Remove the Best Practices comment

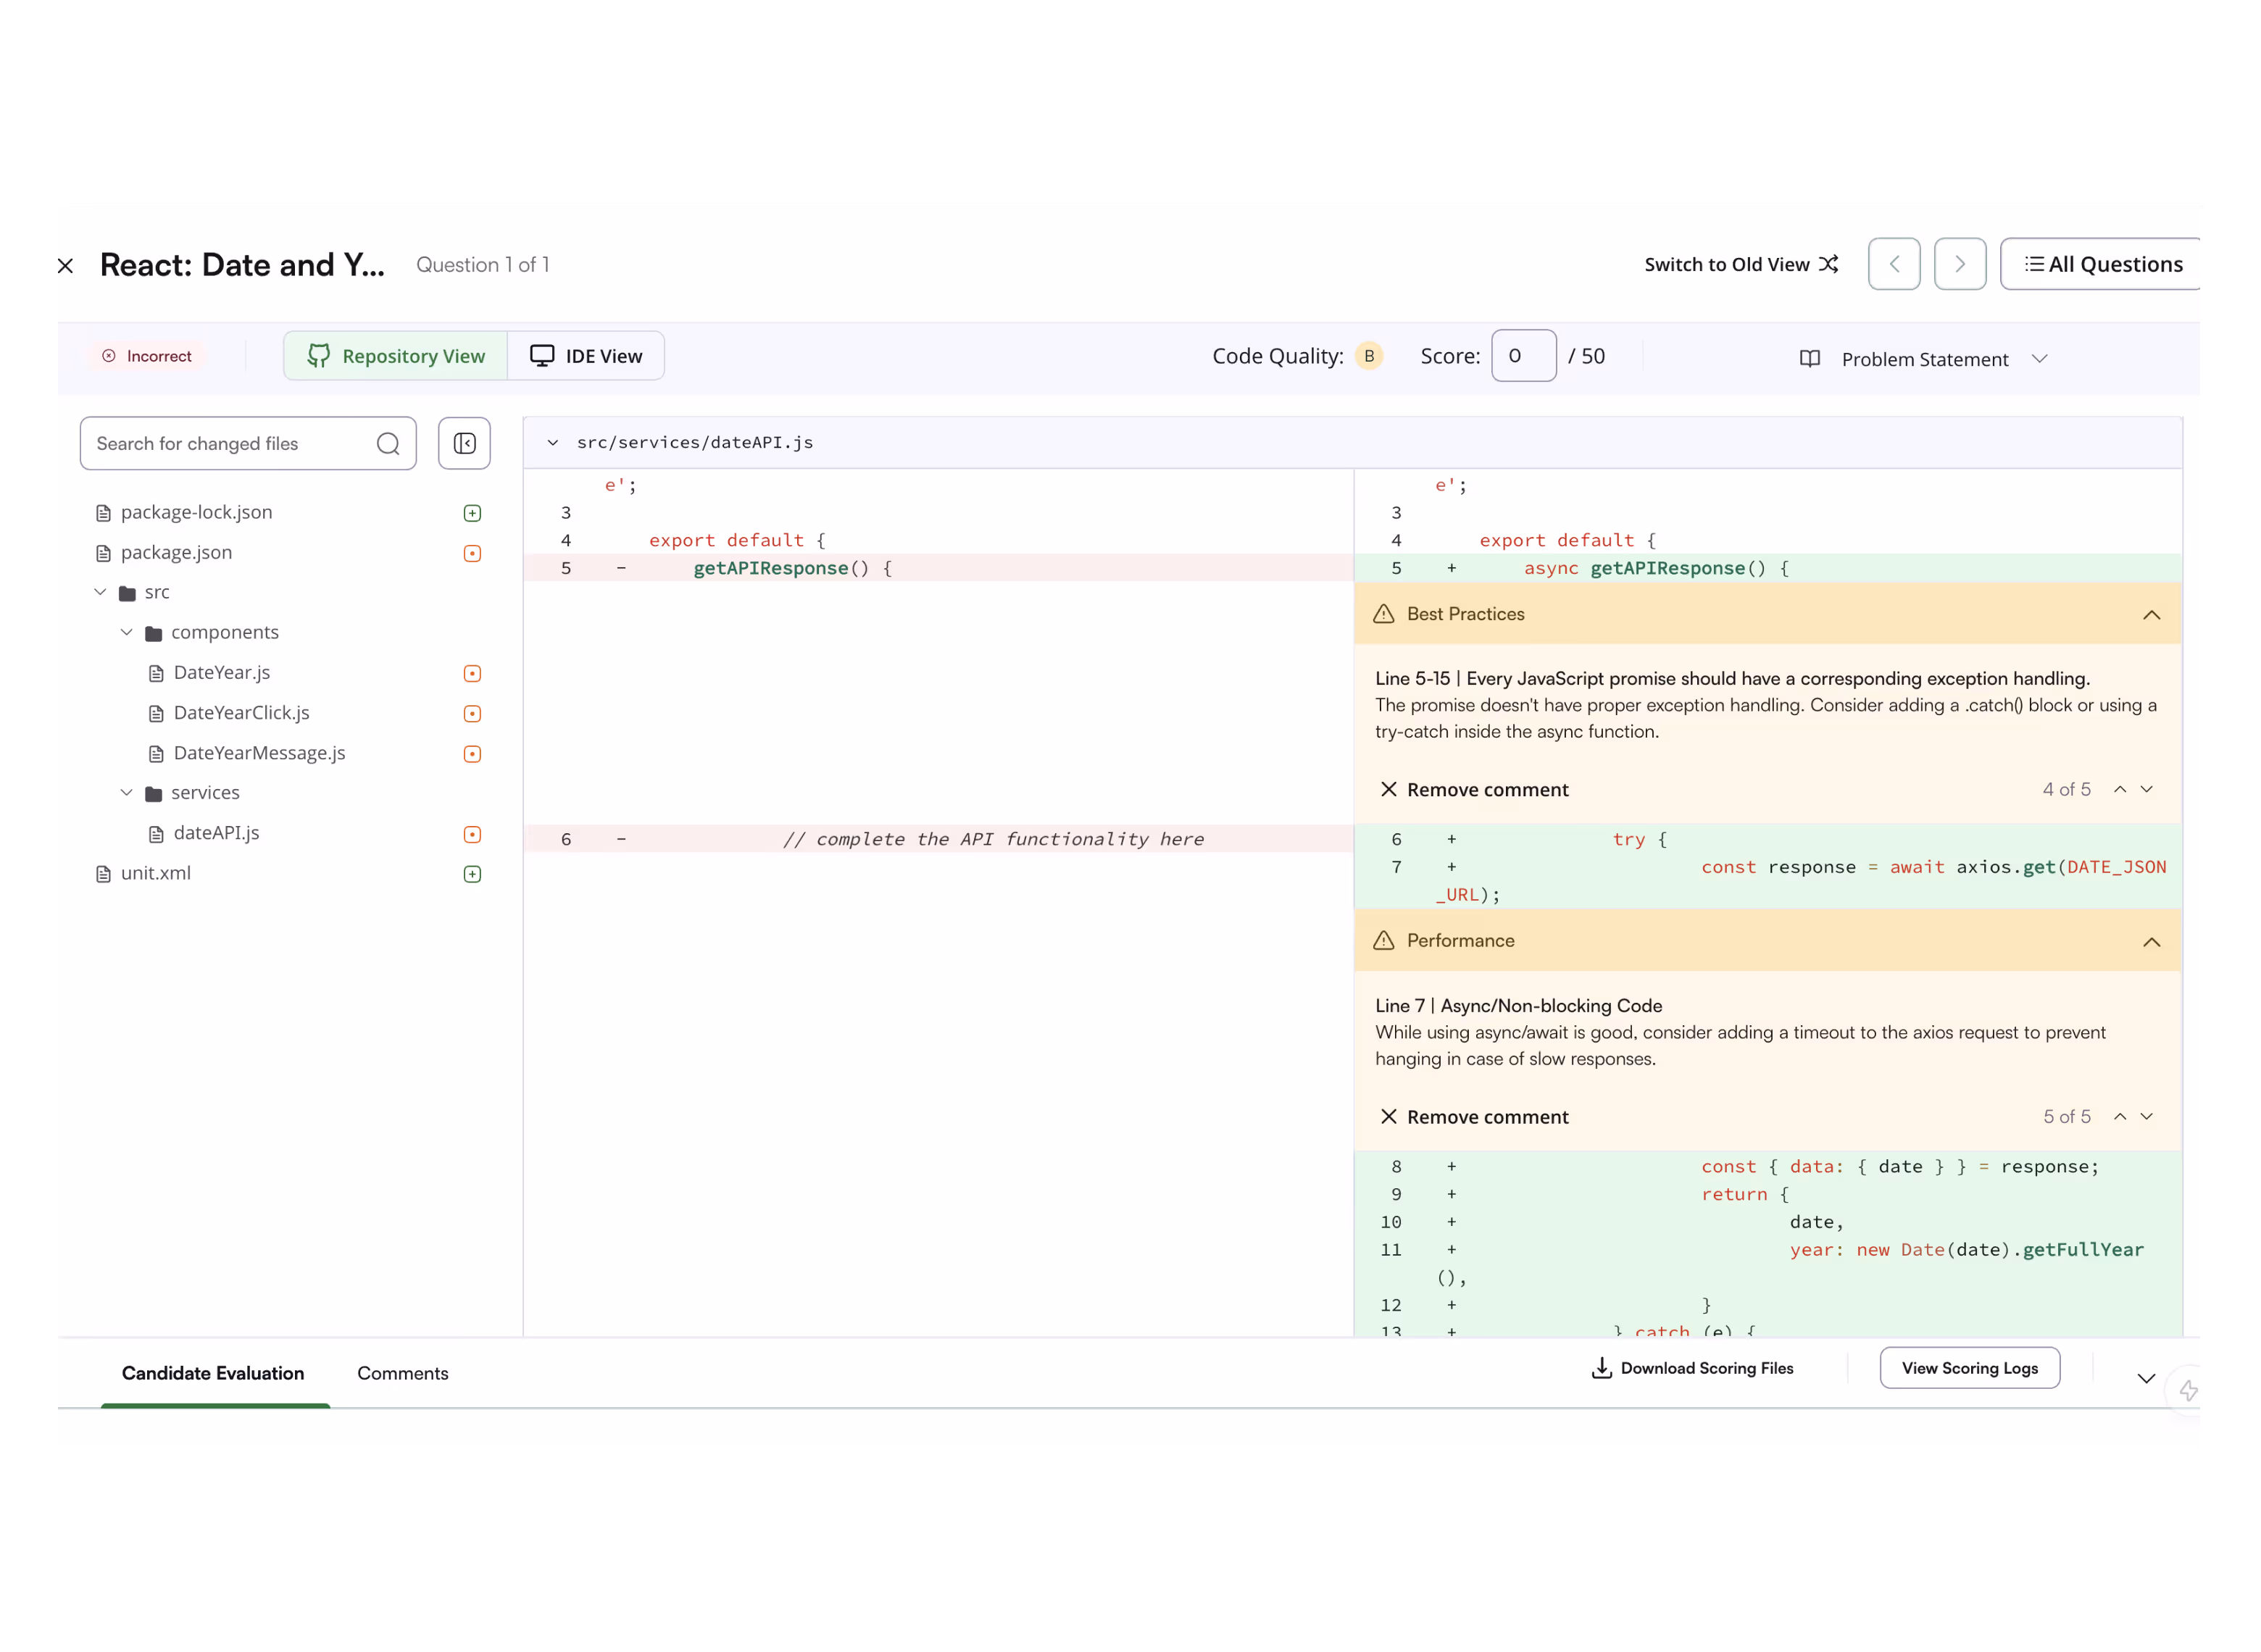[x=1474, y=789]
